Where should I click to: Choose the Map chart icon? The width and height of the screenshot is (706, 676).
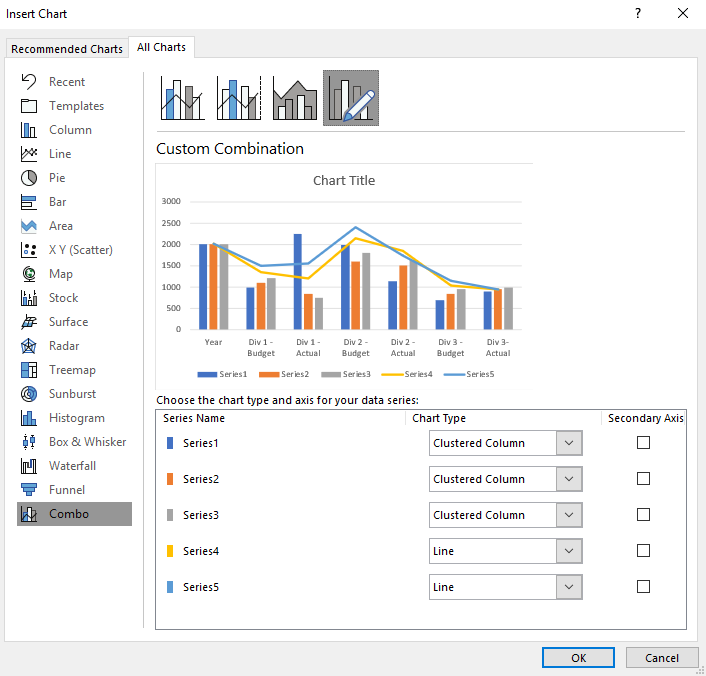29,274
